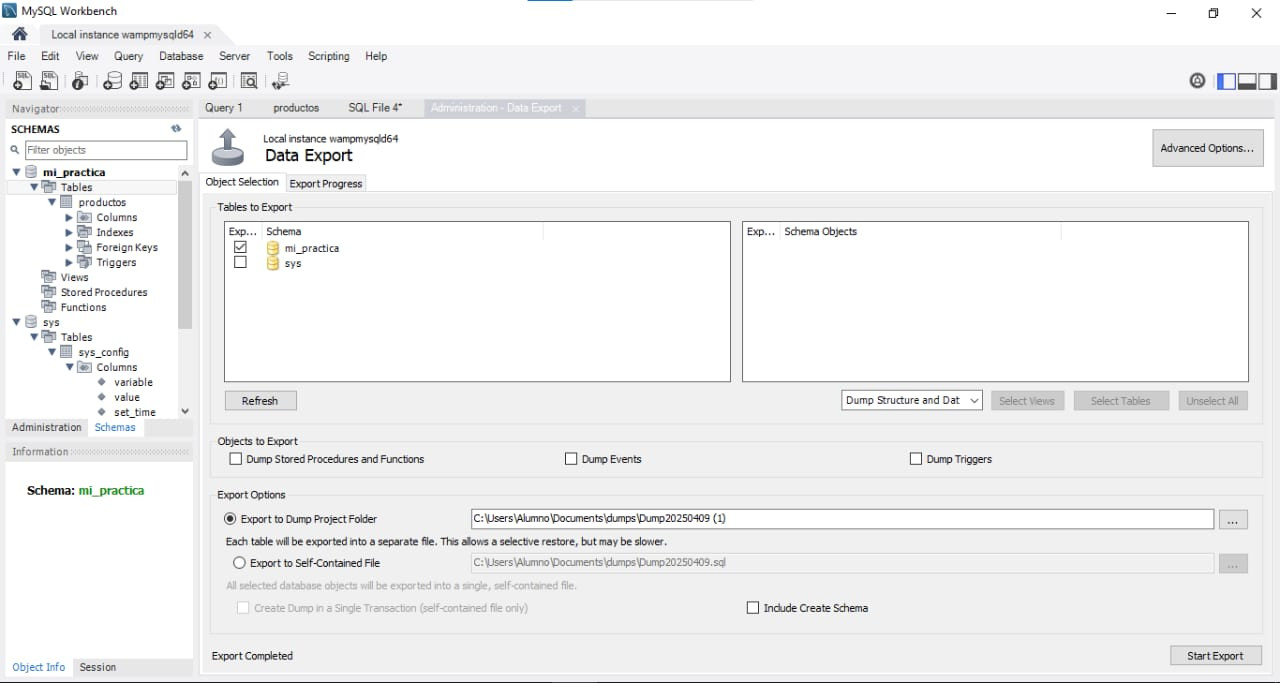Click the mi_practica database icon in Navigator

tap(31, 172)
